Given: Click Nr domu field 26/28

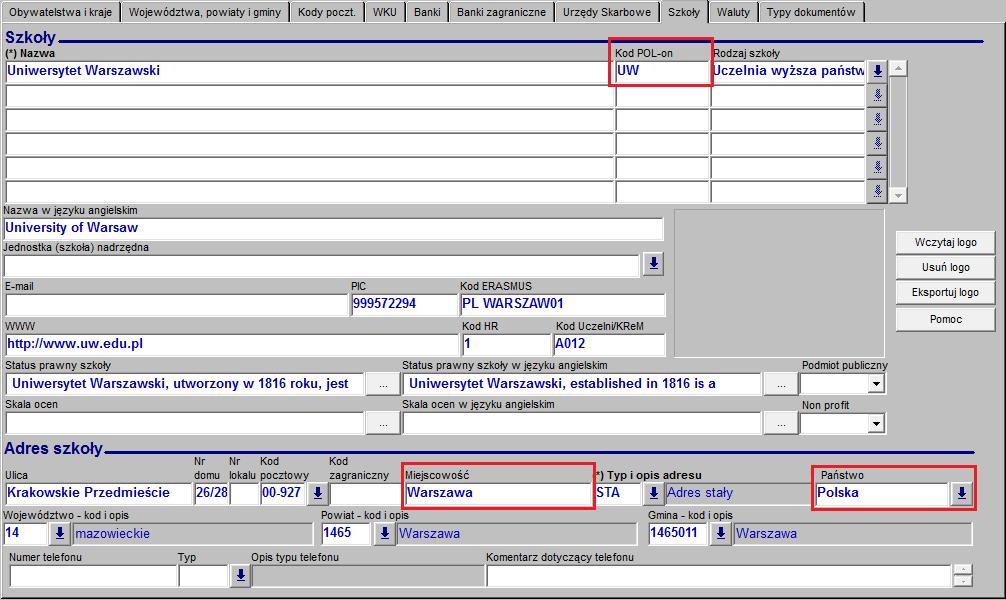Looking at the screenshot, I should coord(211,493).
